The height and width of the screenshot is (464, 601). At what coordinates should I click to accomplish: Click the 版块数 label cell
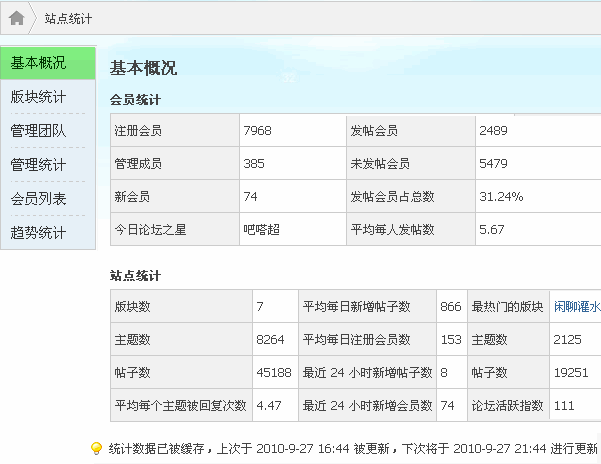point(133,307)
